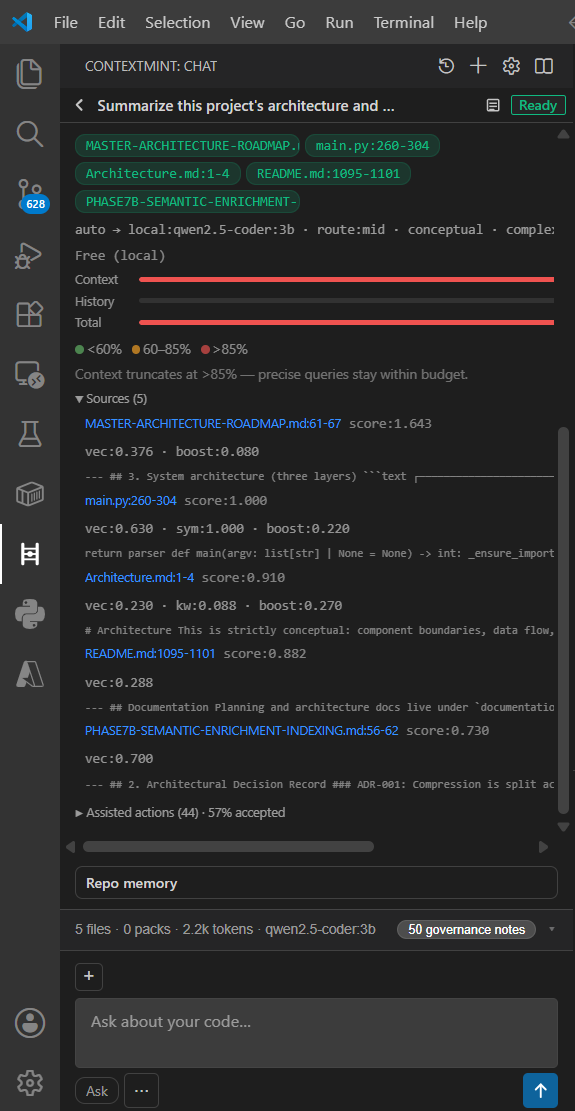Expand the dropdown arrow beside governance notes

point(552,929)
